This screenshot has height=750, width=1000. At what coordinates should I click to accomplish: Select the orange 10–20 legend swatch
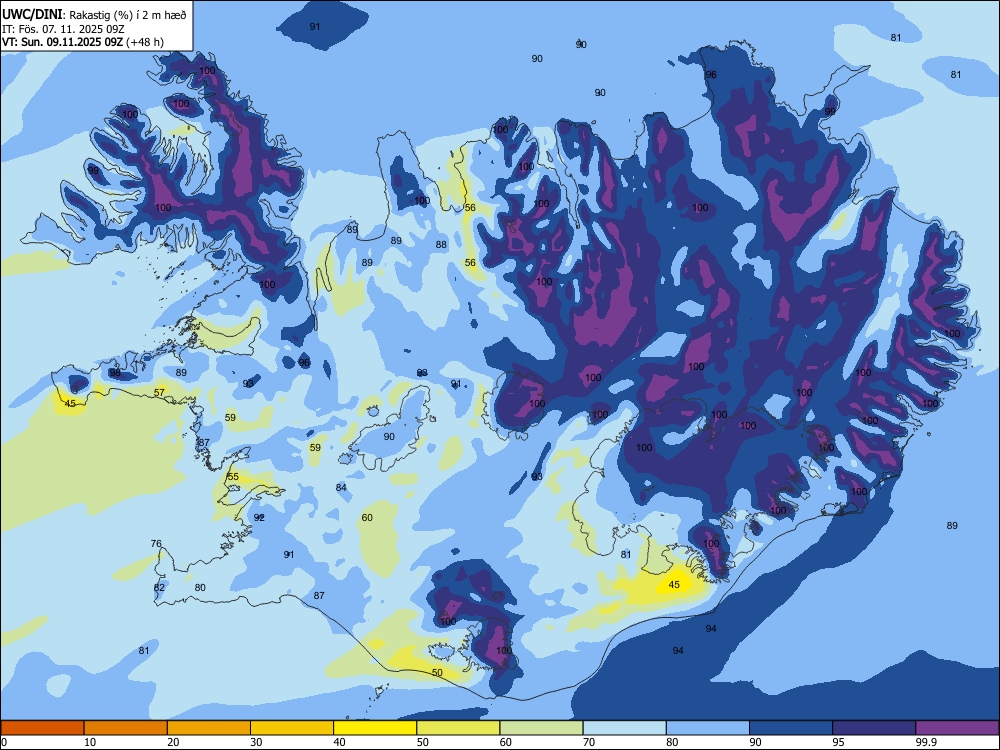pyautogui.click(x=126, y=728)
